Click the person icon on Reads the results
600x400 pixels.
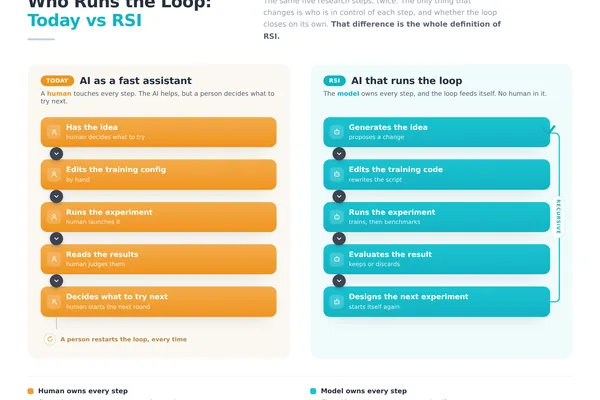click(54, 259)
